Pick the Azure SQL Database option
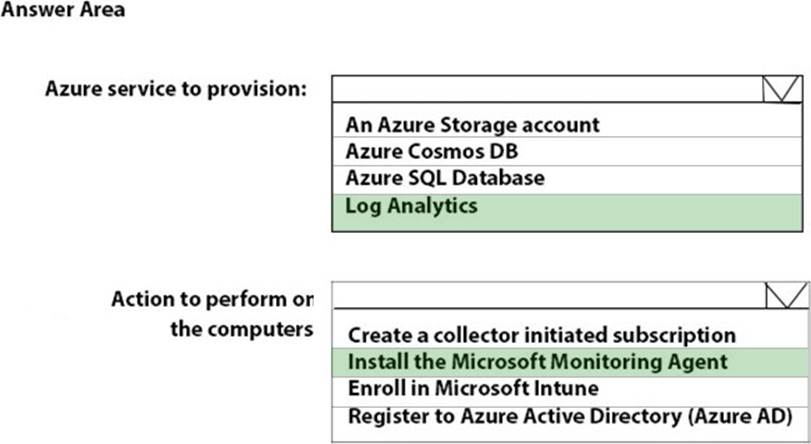Viewport: 811px width, 444px height. (445, 179)
